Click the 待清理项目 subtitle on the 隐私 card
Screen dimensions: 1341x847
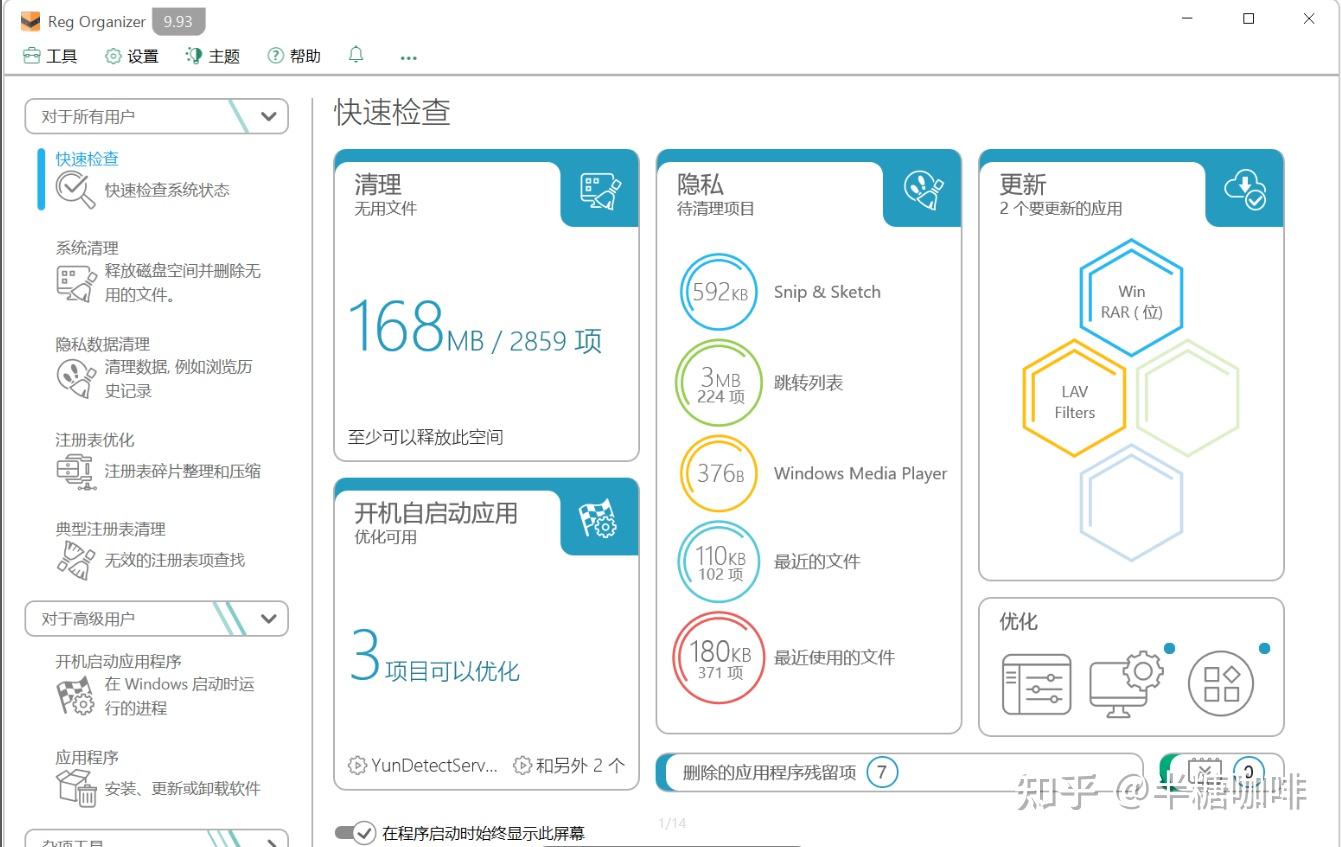point(716,209)
